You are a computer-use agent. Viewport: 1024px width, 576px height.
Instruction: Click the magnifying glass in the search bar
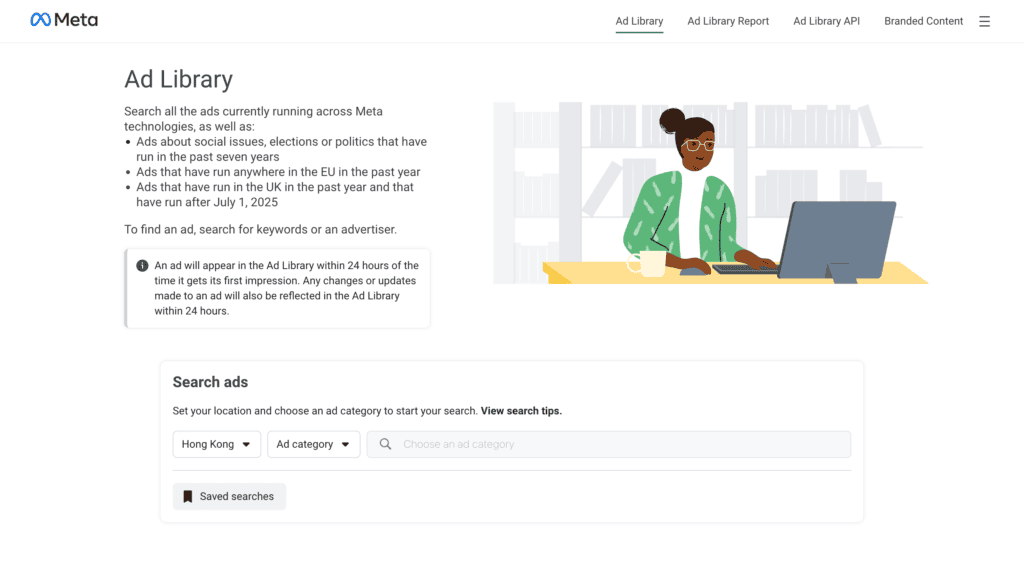[x=386, y=444]
